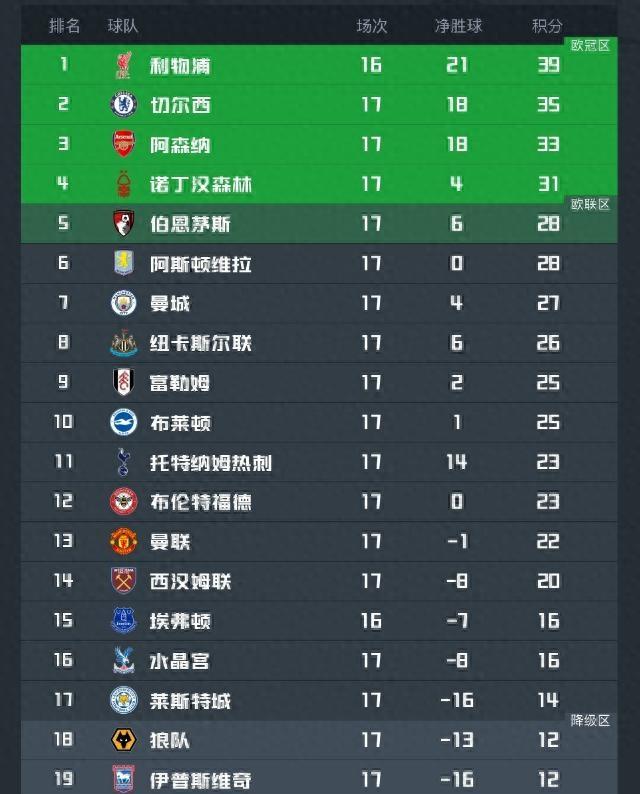
Task: Click the Liverpool club crest
Action: [x=123, y=66]
